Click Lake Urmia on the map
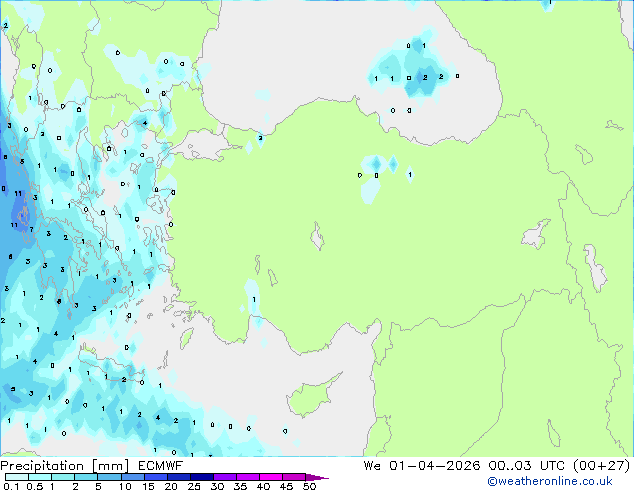634x490 pixels. [x=595, y=267]
